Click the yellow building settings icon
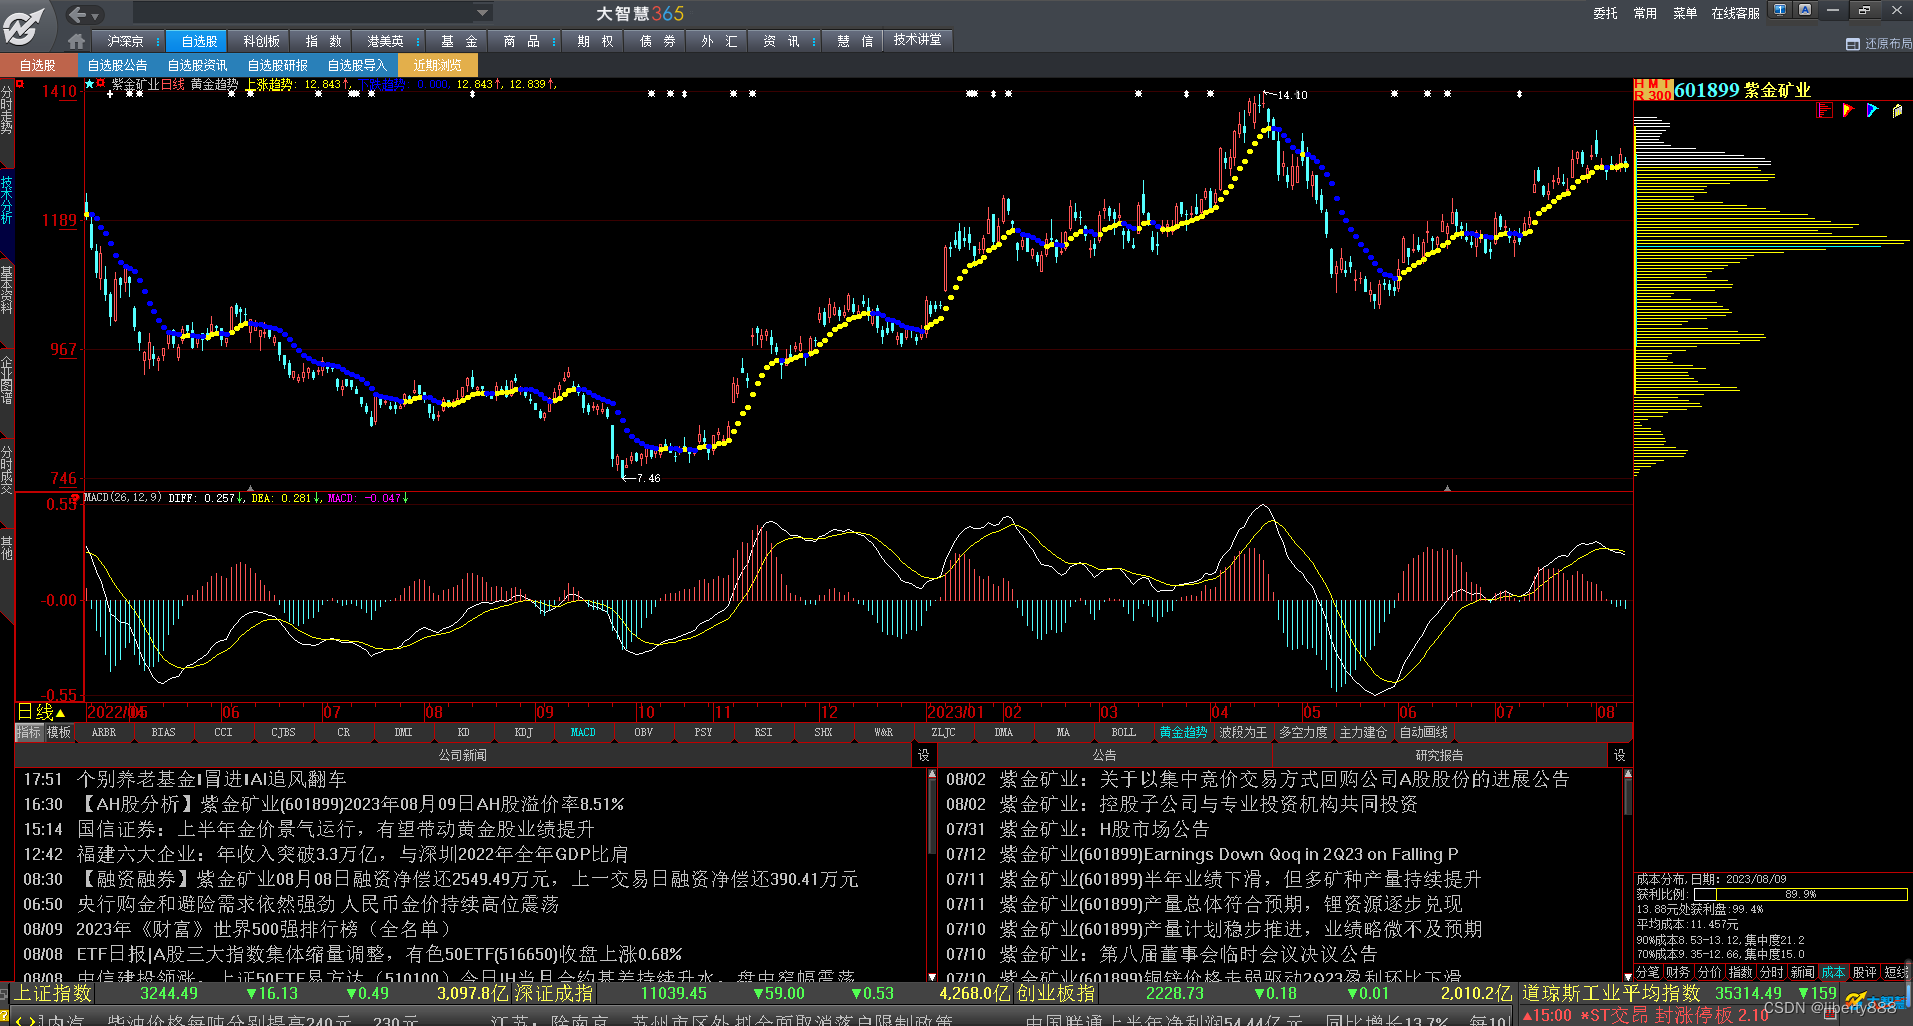Image resolution: width=1913 pixels, height=1026 pixels. 1897,110
